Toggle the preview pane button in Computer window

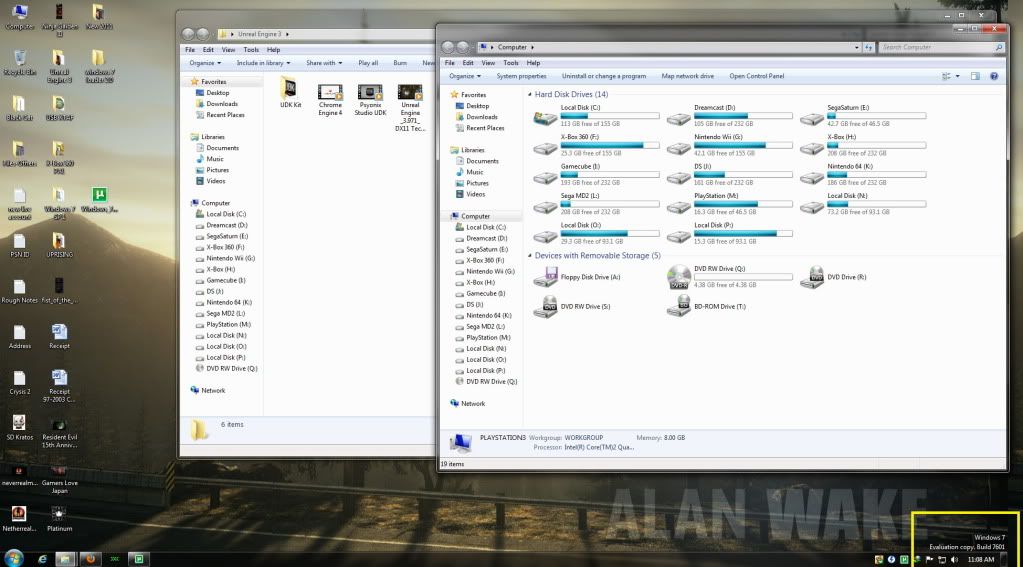click(x=975, y=76)
